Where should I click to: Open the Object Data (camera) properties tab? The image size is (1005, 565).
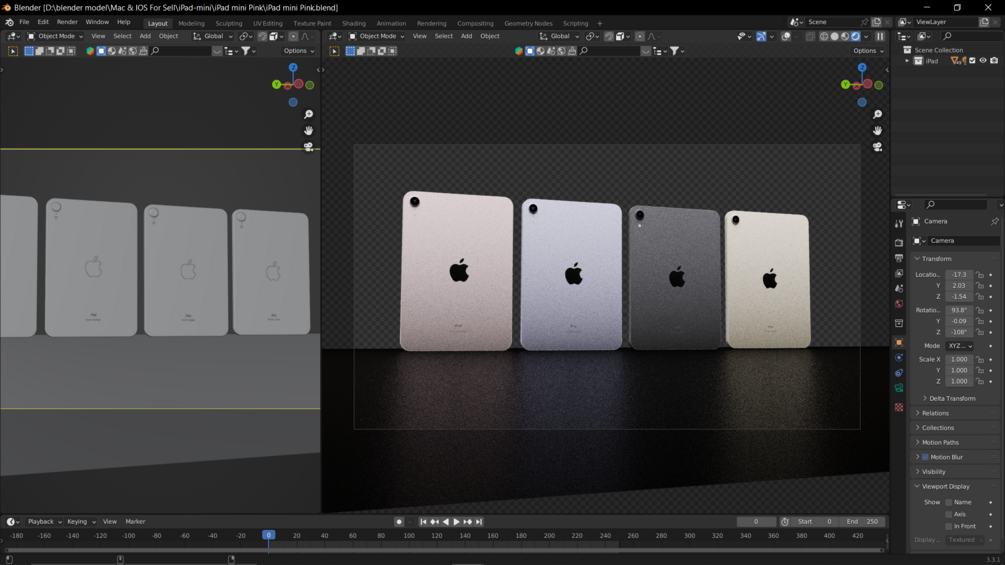(899, 388)
